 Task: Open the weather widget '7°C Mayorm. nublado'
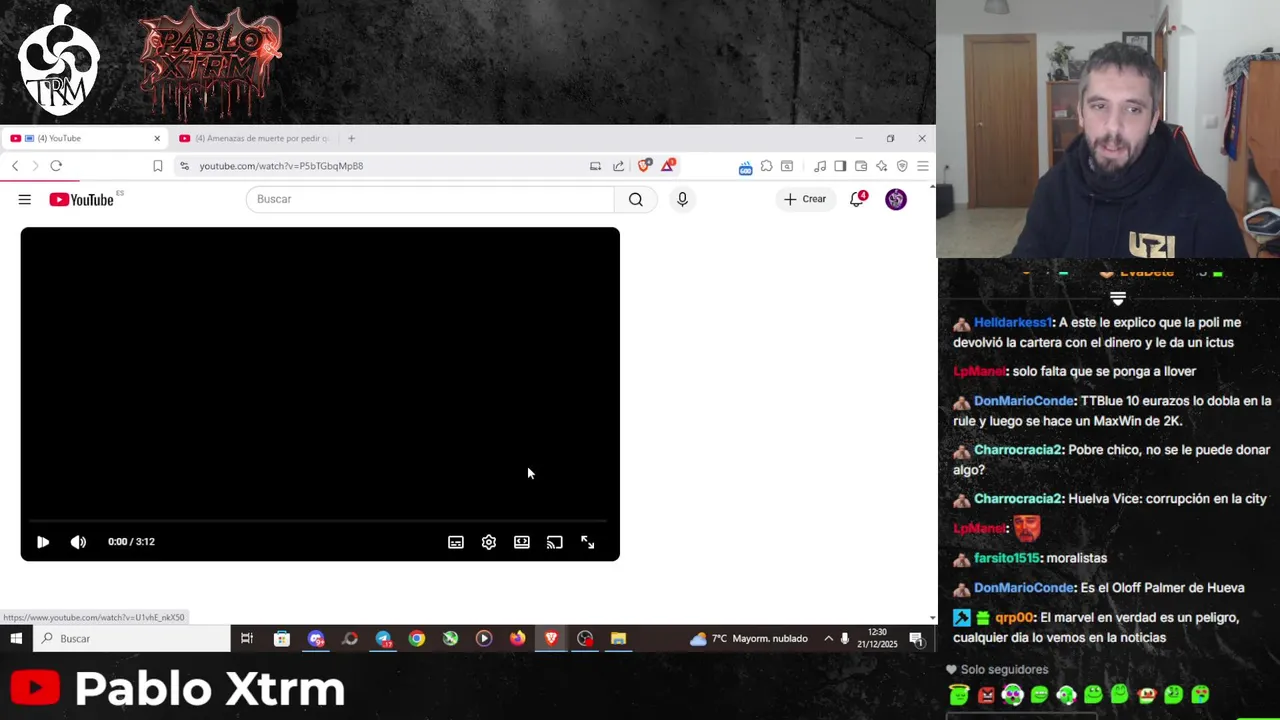click(x=749, y=639)
